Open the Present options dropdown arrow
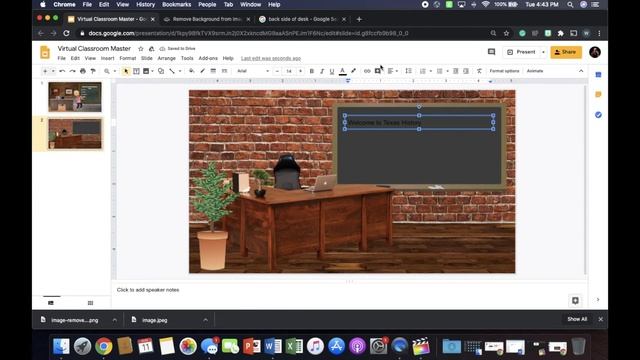Image resolution: width=640 pixels, height=360 pixels. pos(543,52)
